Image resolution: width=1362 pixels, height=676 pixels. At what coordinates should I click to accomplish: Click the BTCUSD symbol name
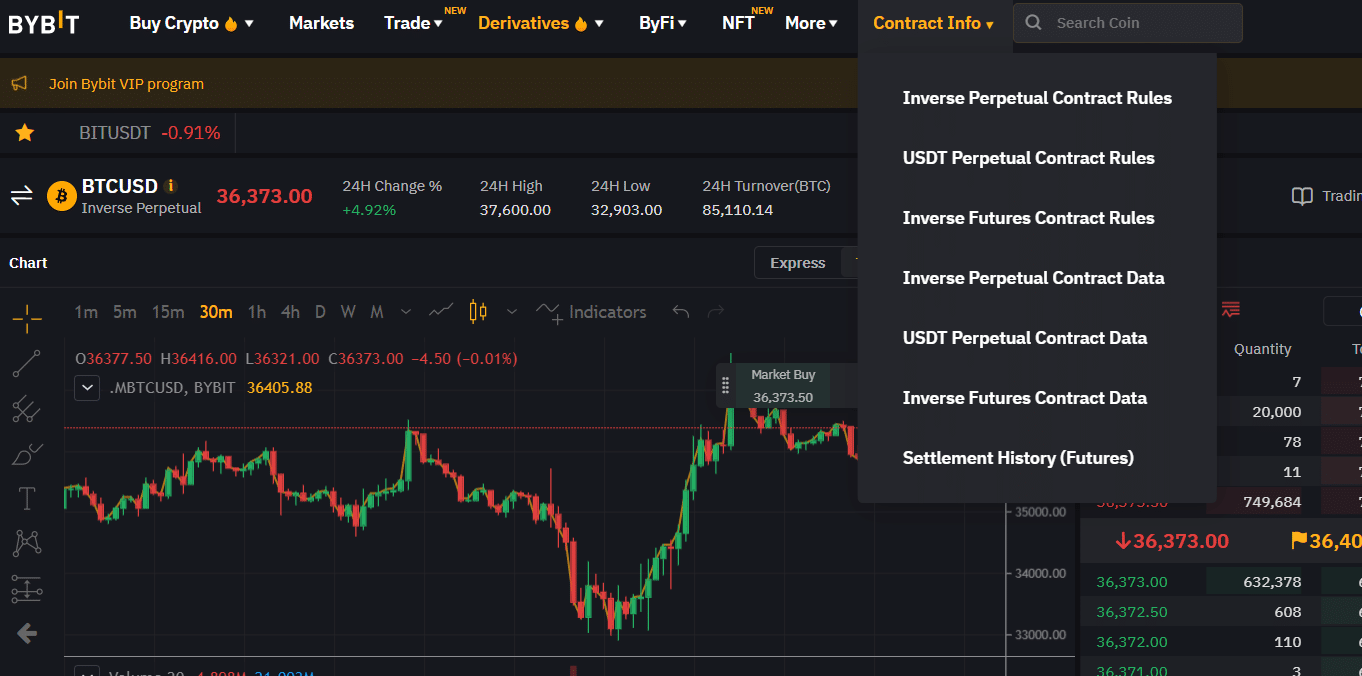coord(120,186)
